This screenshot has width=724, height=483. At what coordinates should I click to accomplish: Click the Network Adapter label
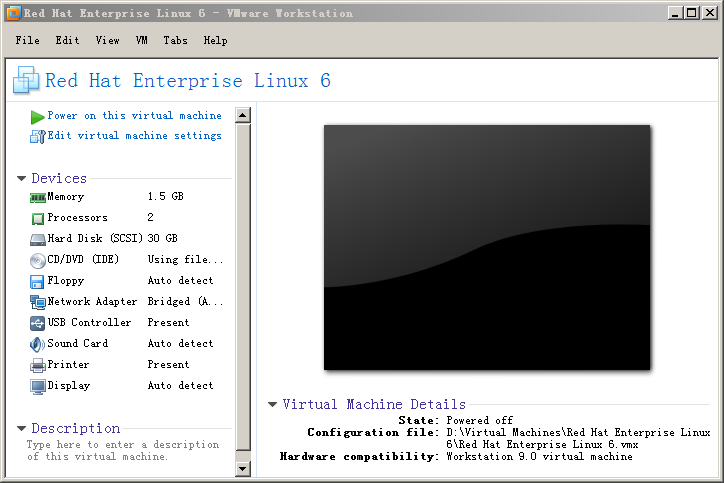point(92,302)
